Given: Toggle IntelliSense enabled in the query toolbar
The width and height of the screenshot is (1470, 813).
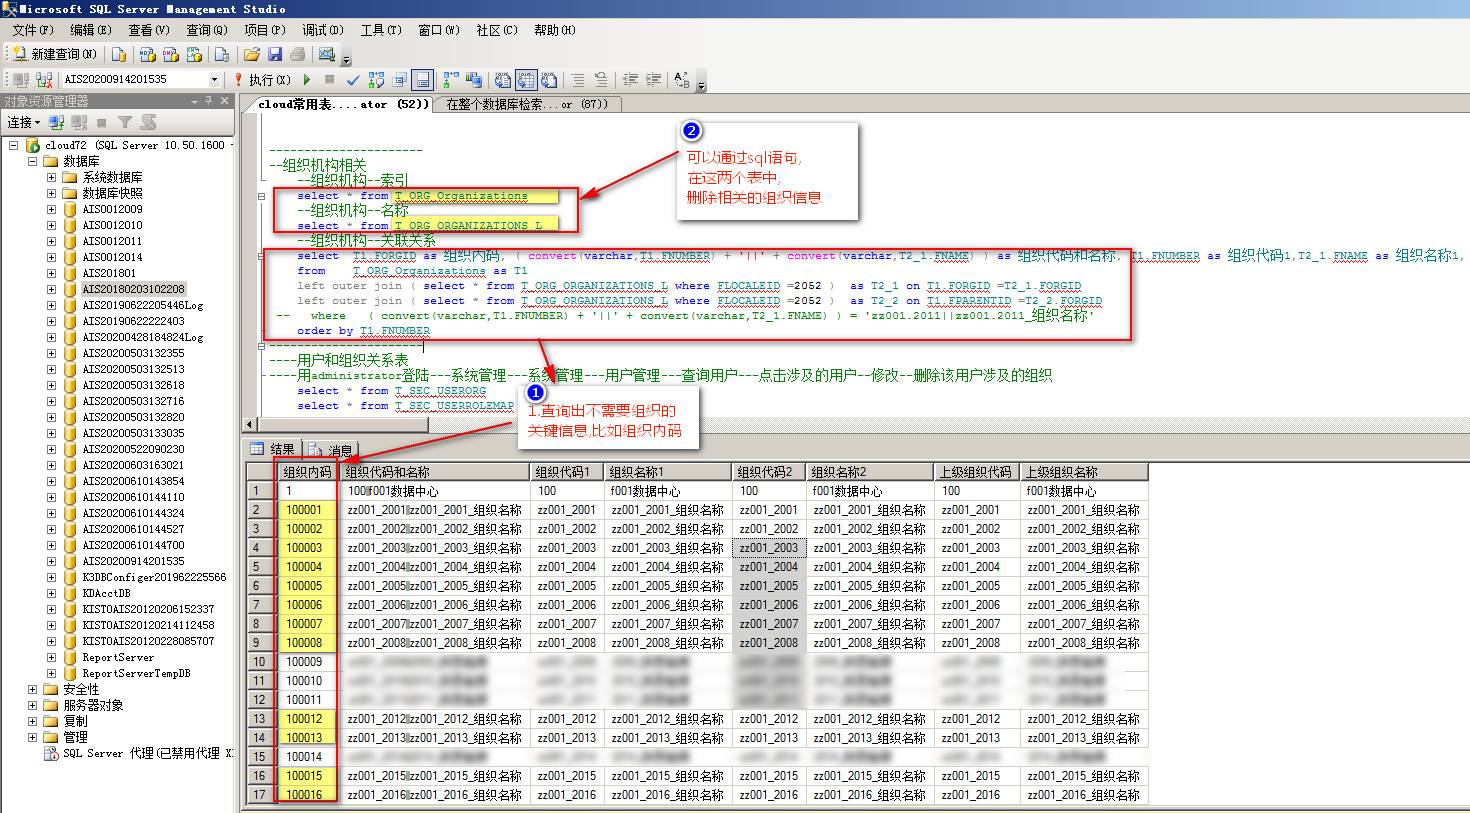Looking at the screenshot, I should (x=423, y=80).
